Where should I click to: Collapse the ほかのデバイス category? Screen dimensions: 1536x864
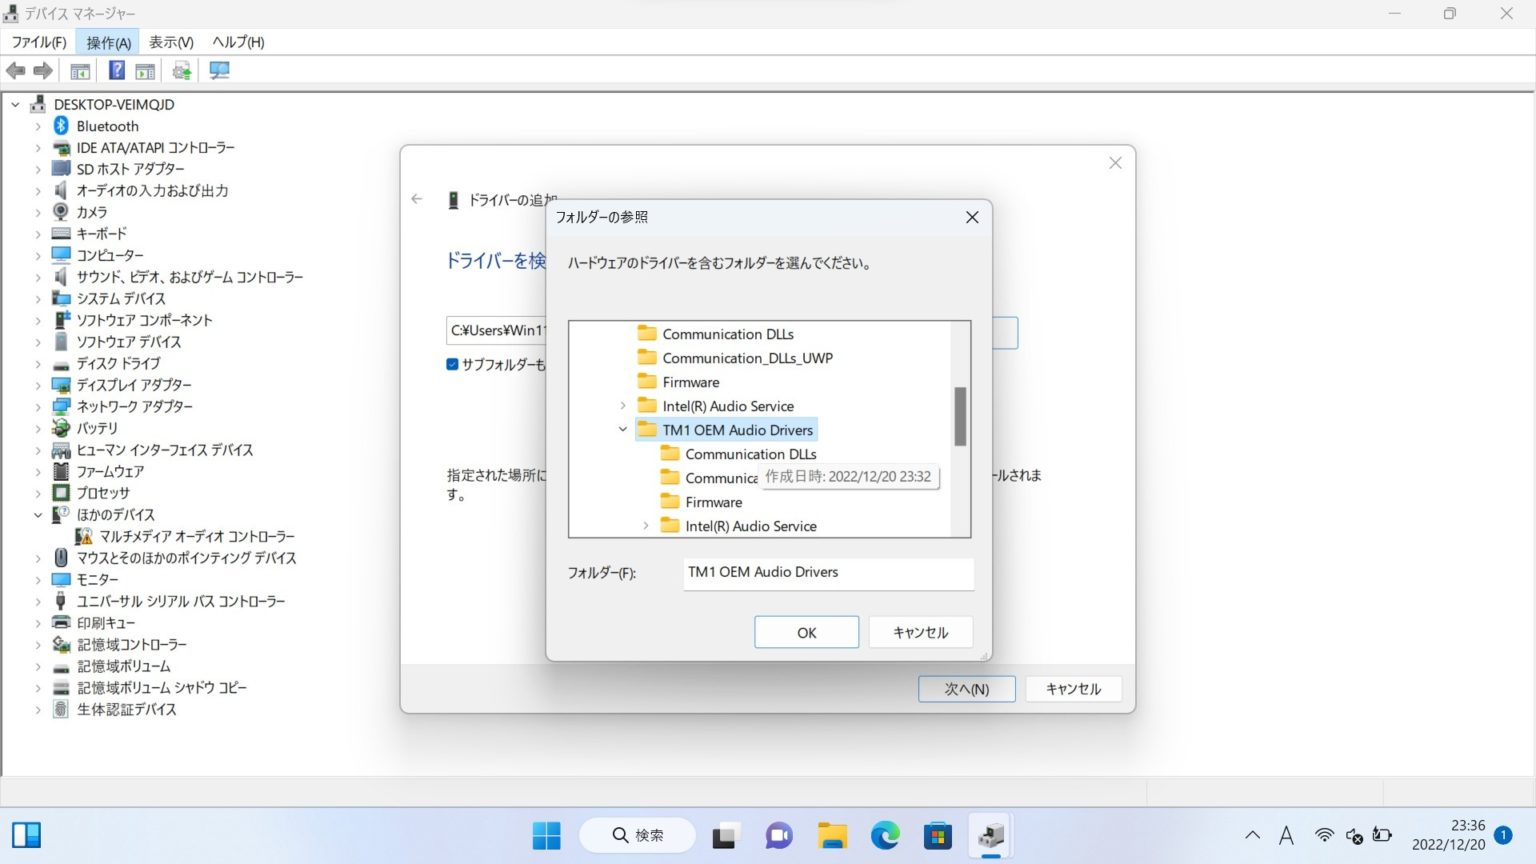tap(37, 514)
